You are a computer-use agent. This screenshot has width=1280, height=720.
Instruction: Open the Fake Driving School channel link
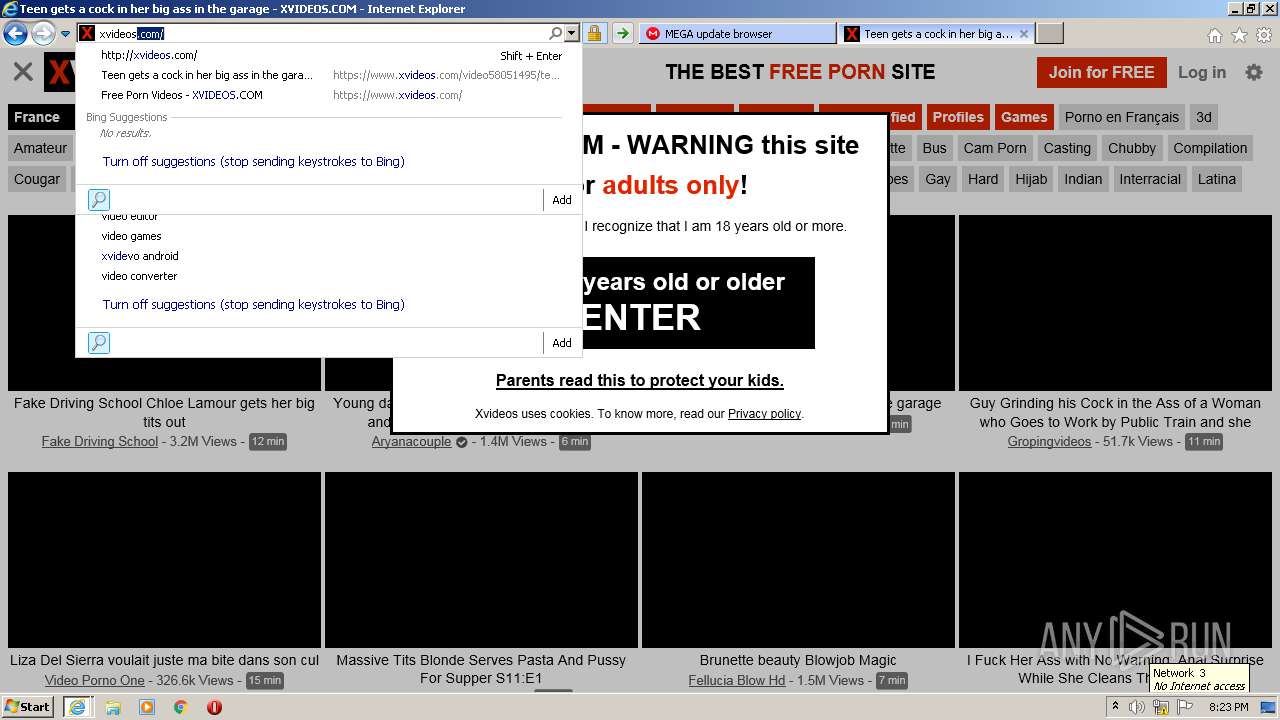(100, 441)
